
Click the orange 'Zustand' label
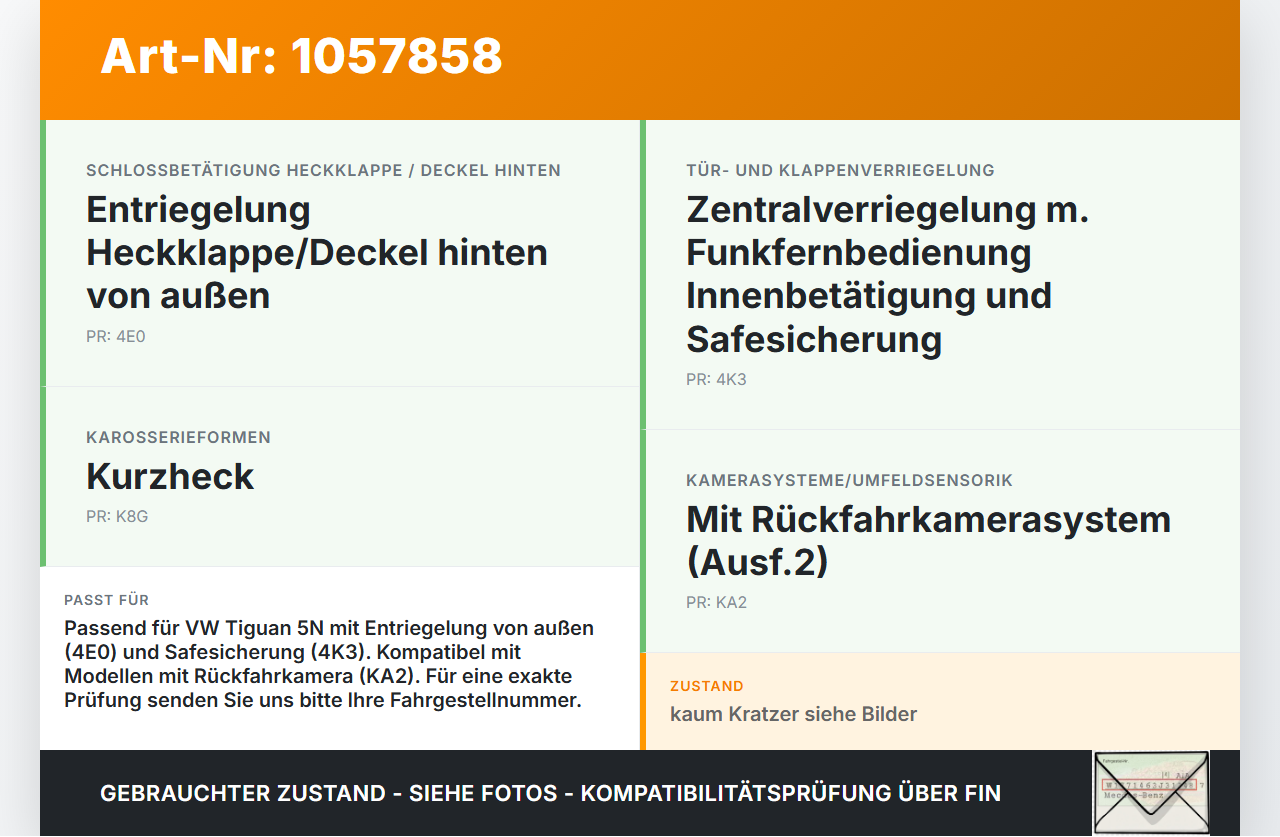(x=706, y=686)
